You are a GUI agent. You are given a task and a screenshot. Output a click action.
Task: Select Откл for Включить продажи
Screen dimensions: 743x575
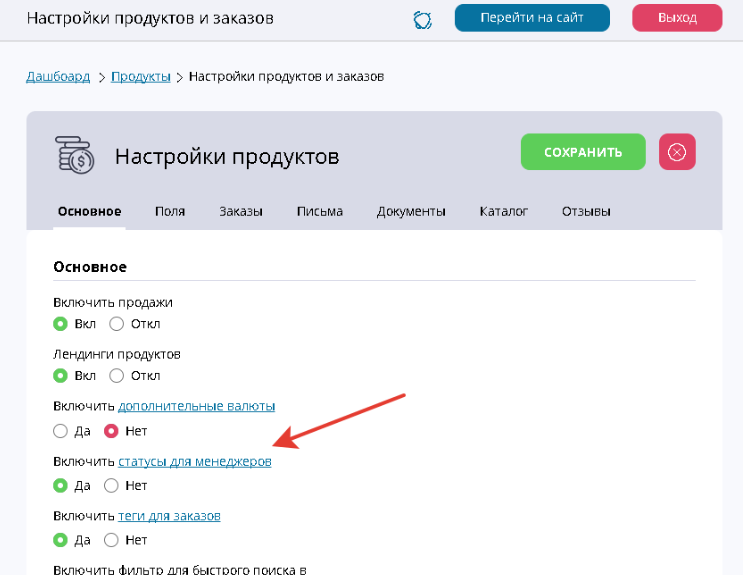click(117, 323)
